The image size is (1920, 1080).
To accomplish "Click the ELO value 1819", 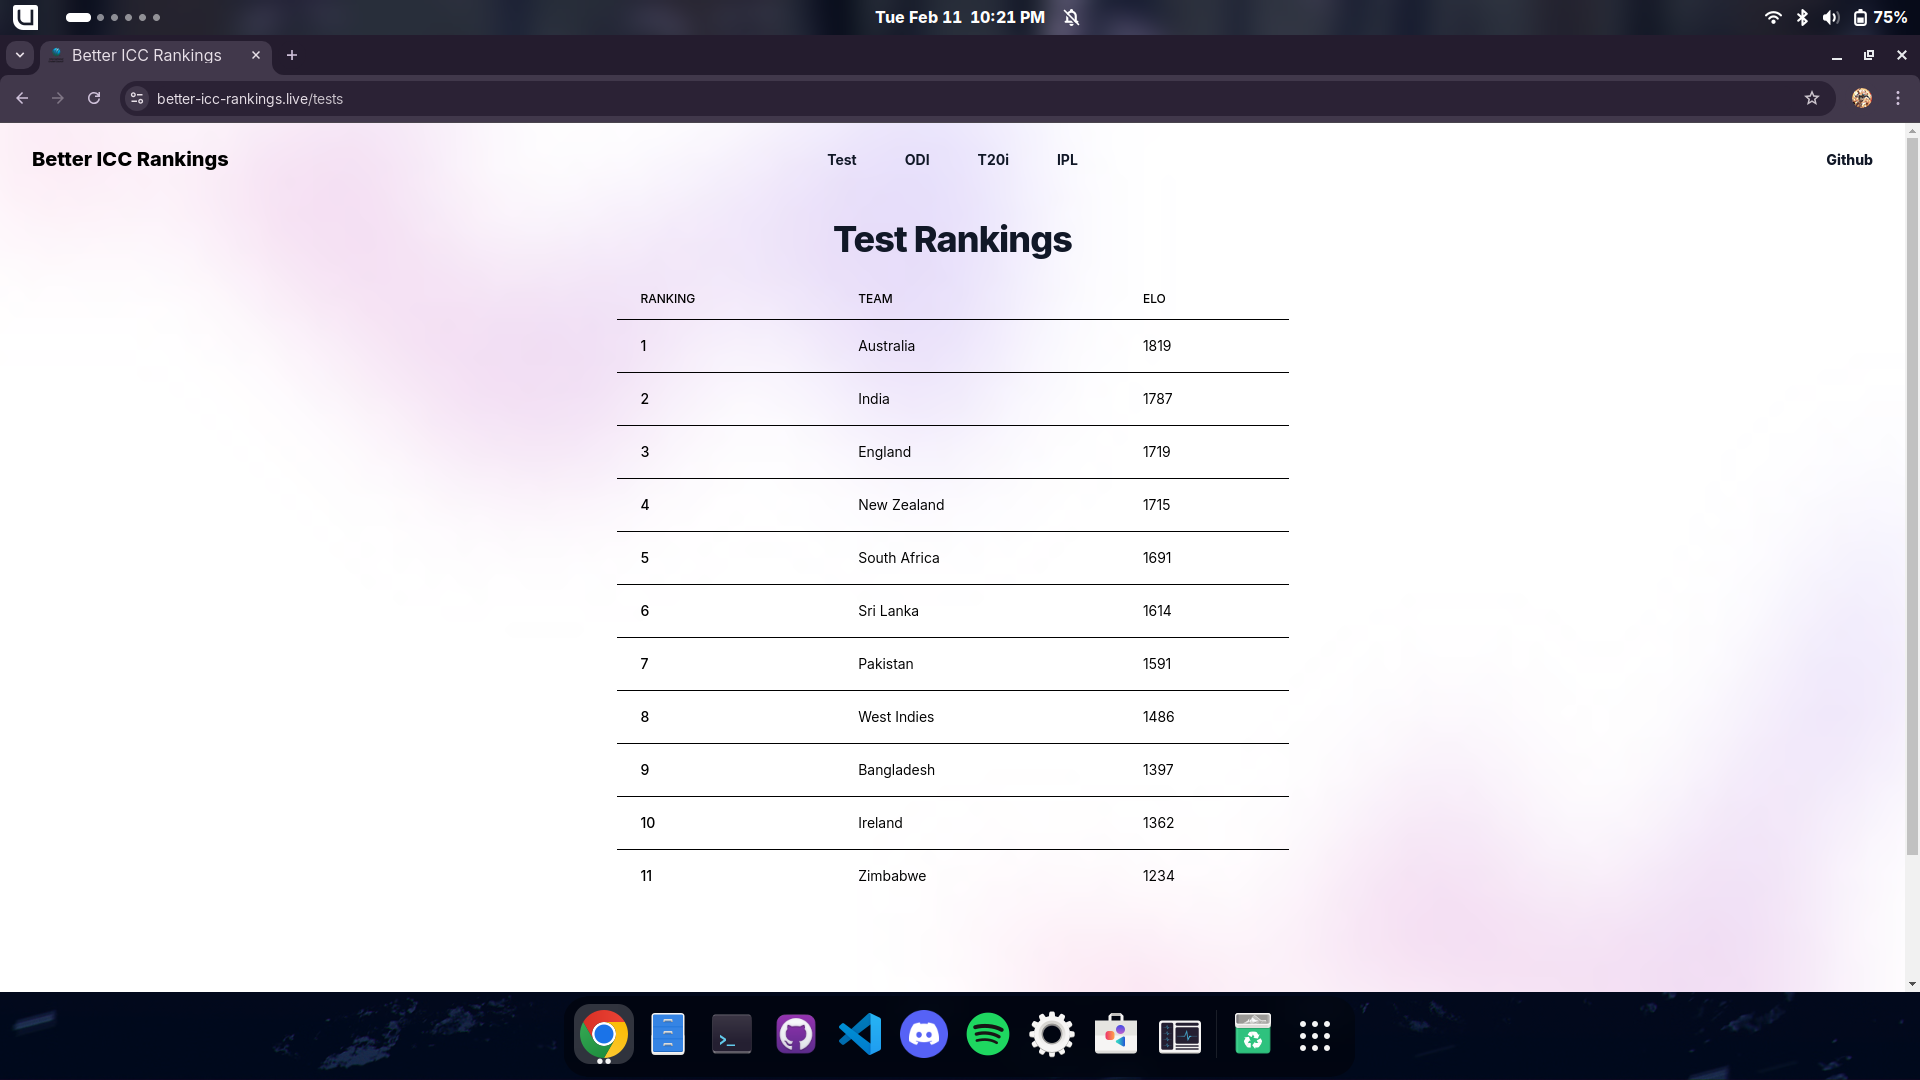I will point(1157,346).
